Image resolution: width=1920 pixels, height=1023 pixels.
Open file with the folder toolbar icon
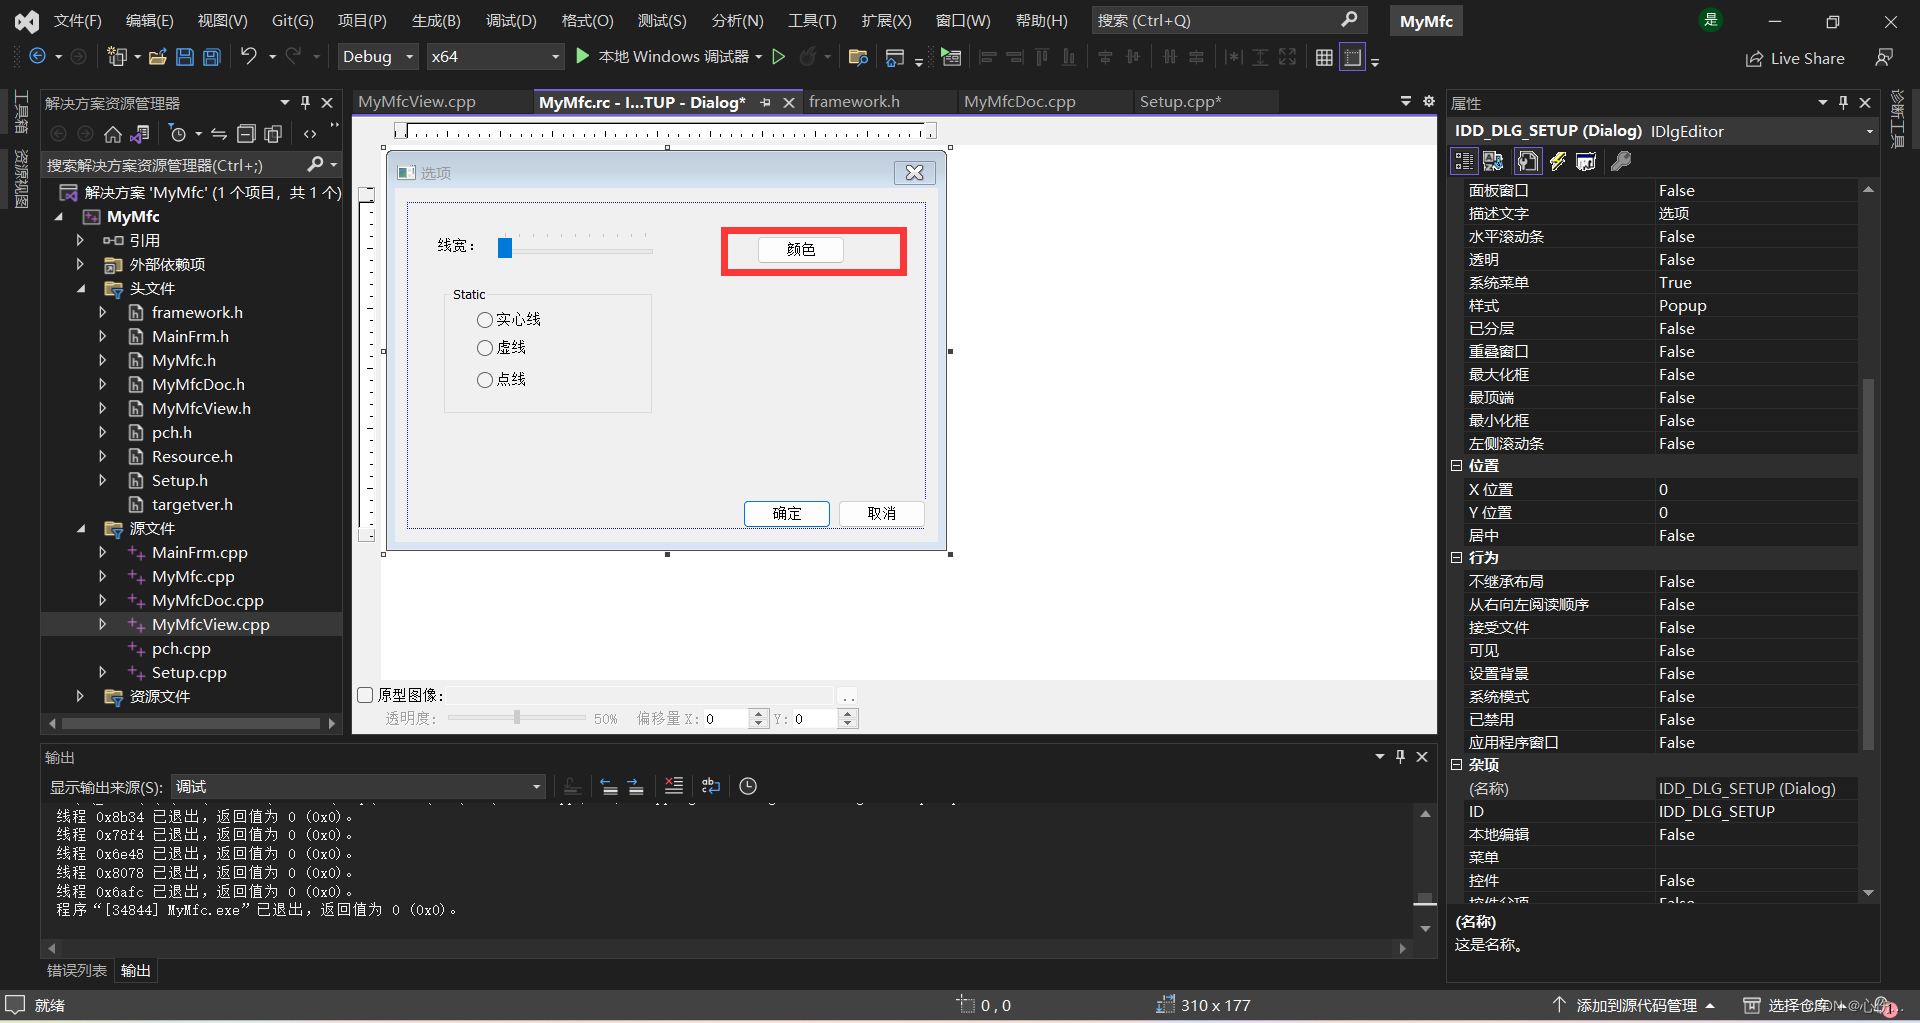(x=157, y=57)
